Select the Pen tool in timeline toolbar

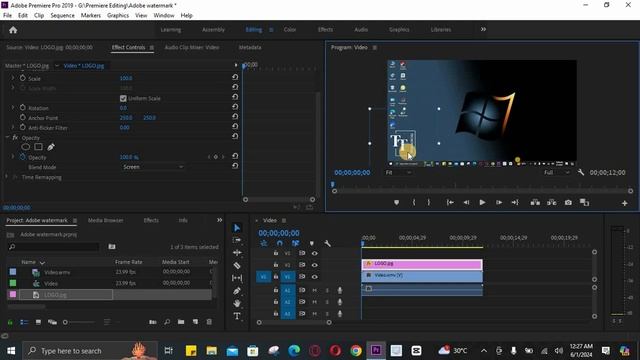[237, 291]
